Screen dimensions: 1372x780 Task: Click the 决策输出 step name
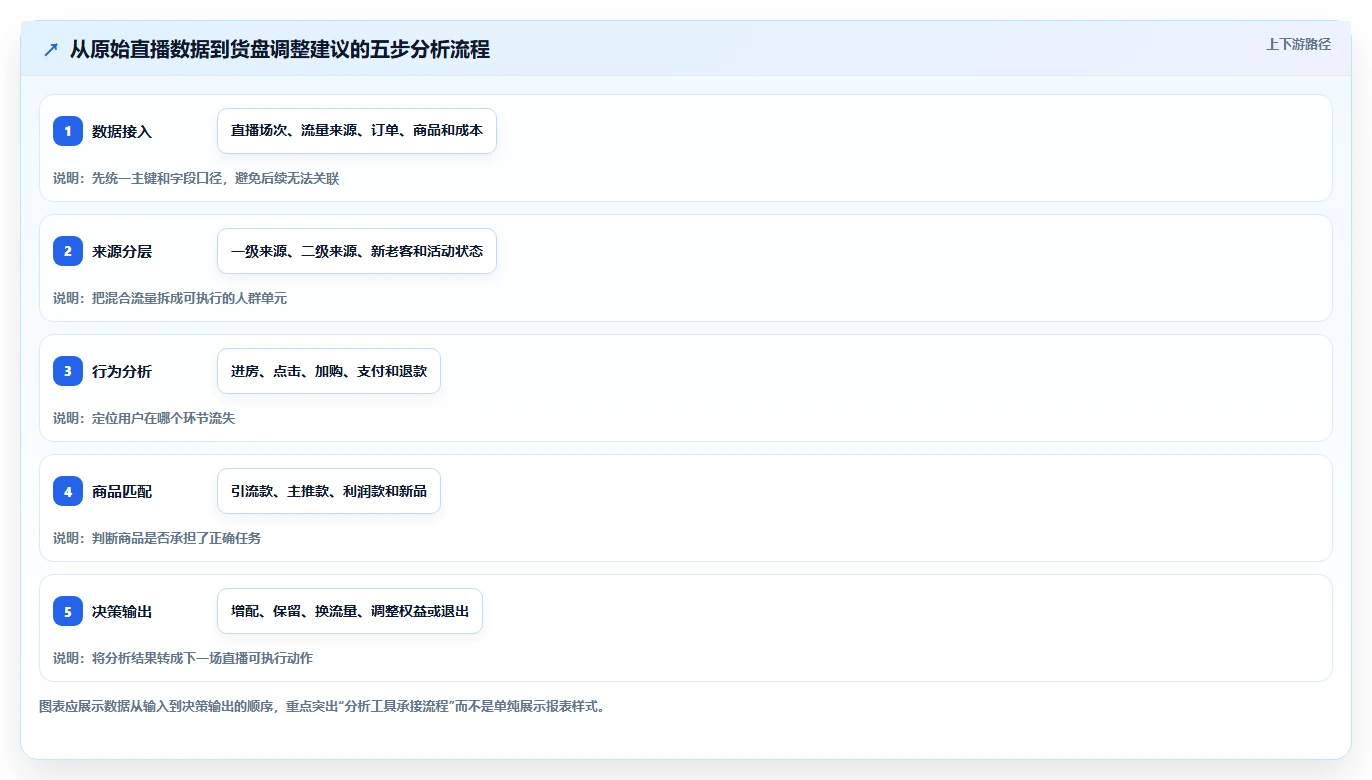(x=122, y=611)
